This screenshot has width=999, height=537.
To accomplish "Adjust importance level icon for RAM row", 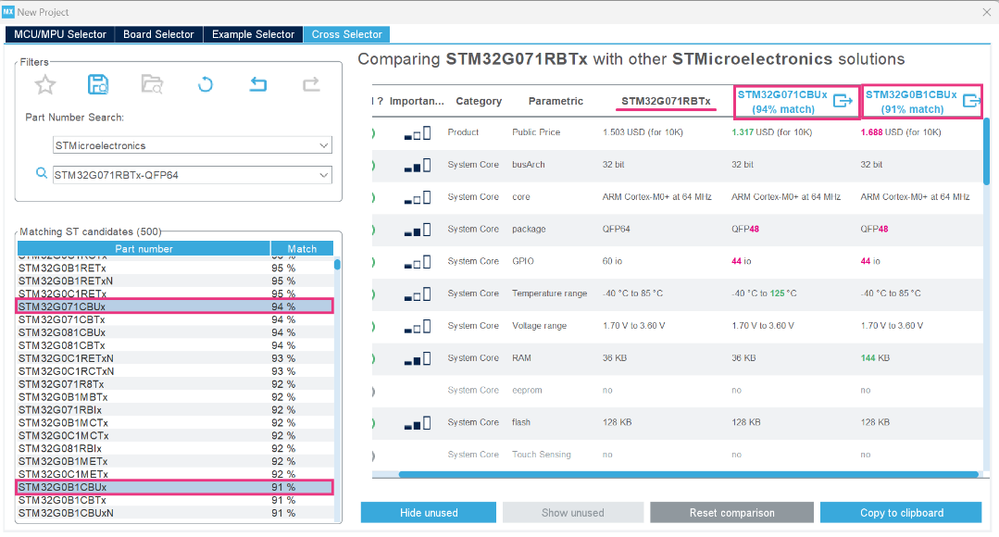I will click(x=417, y=359).
